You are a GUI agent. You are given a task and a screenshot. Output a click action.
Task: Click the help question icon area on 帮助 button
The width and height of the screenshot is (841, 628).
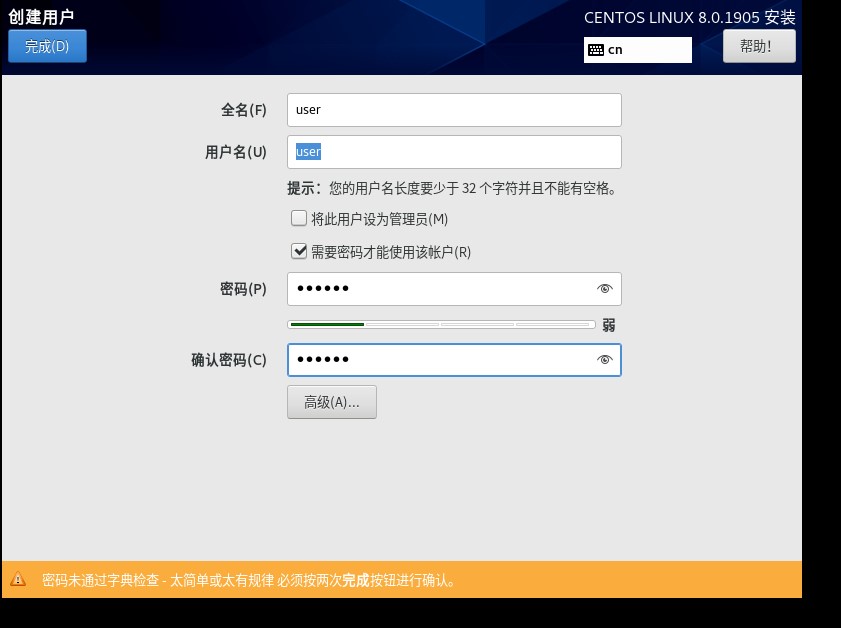(x=758, y=45)
